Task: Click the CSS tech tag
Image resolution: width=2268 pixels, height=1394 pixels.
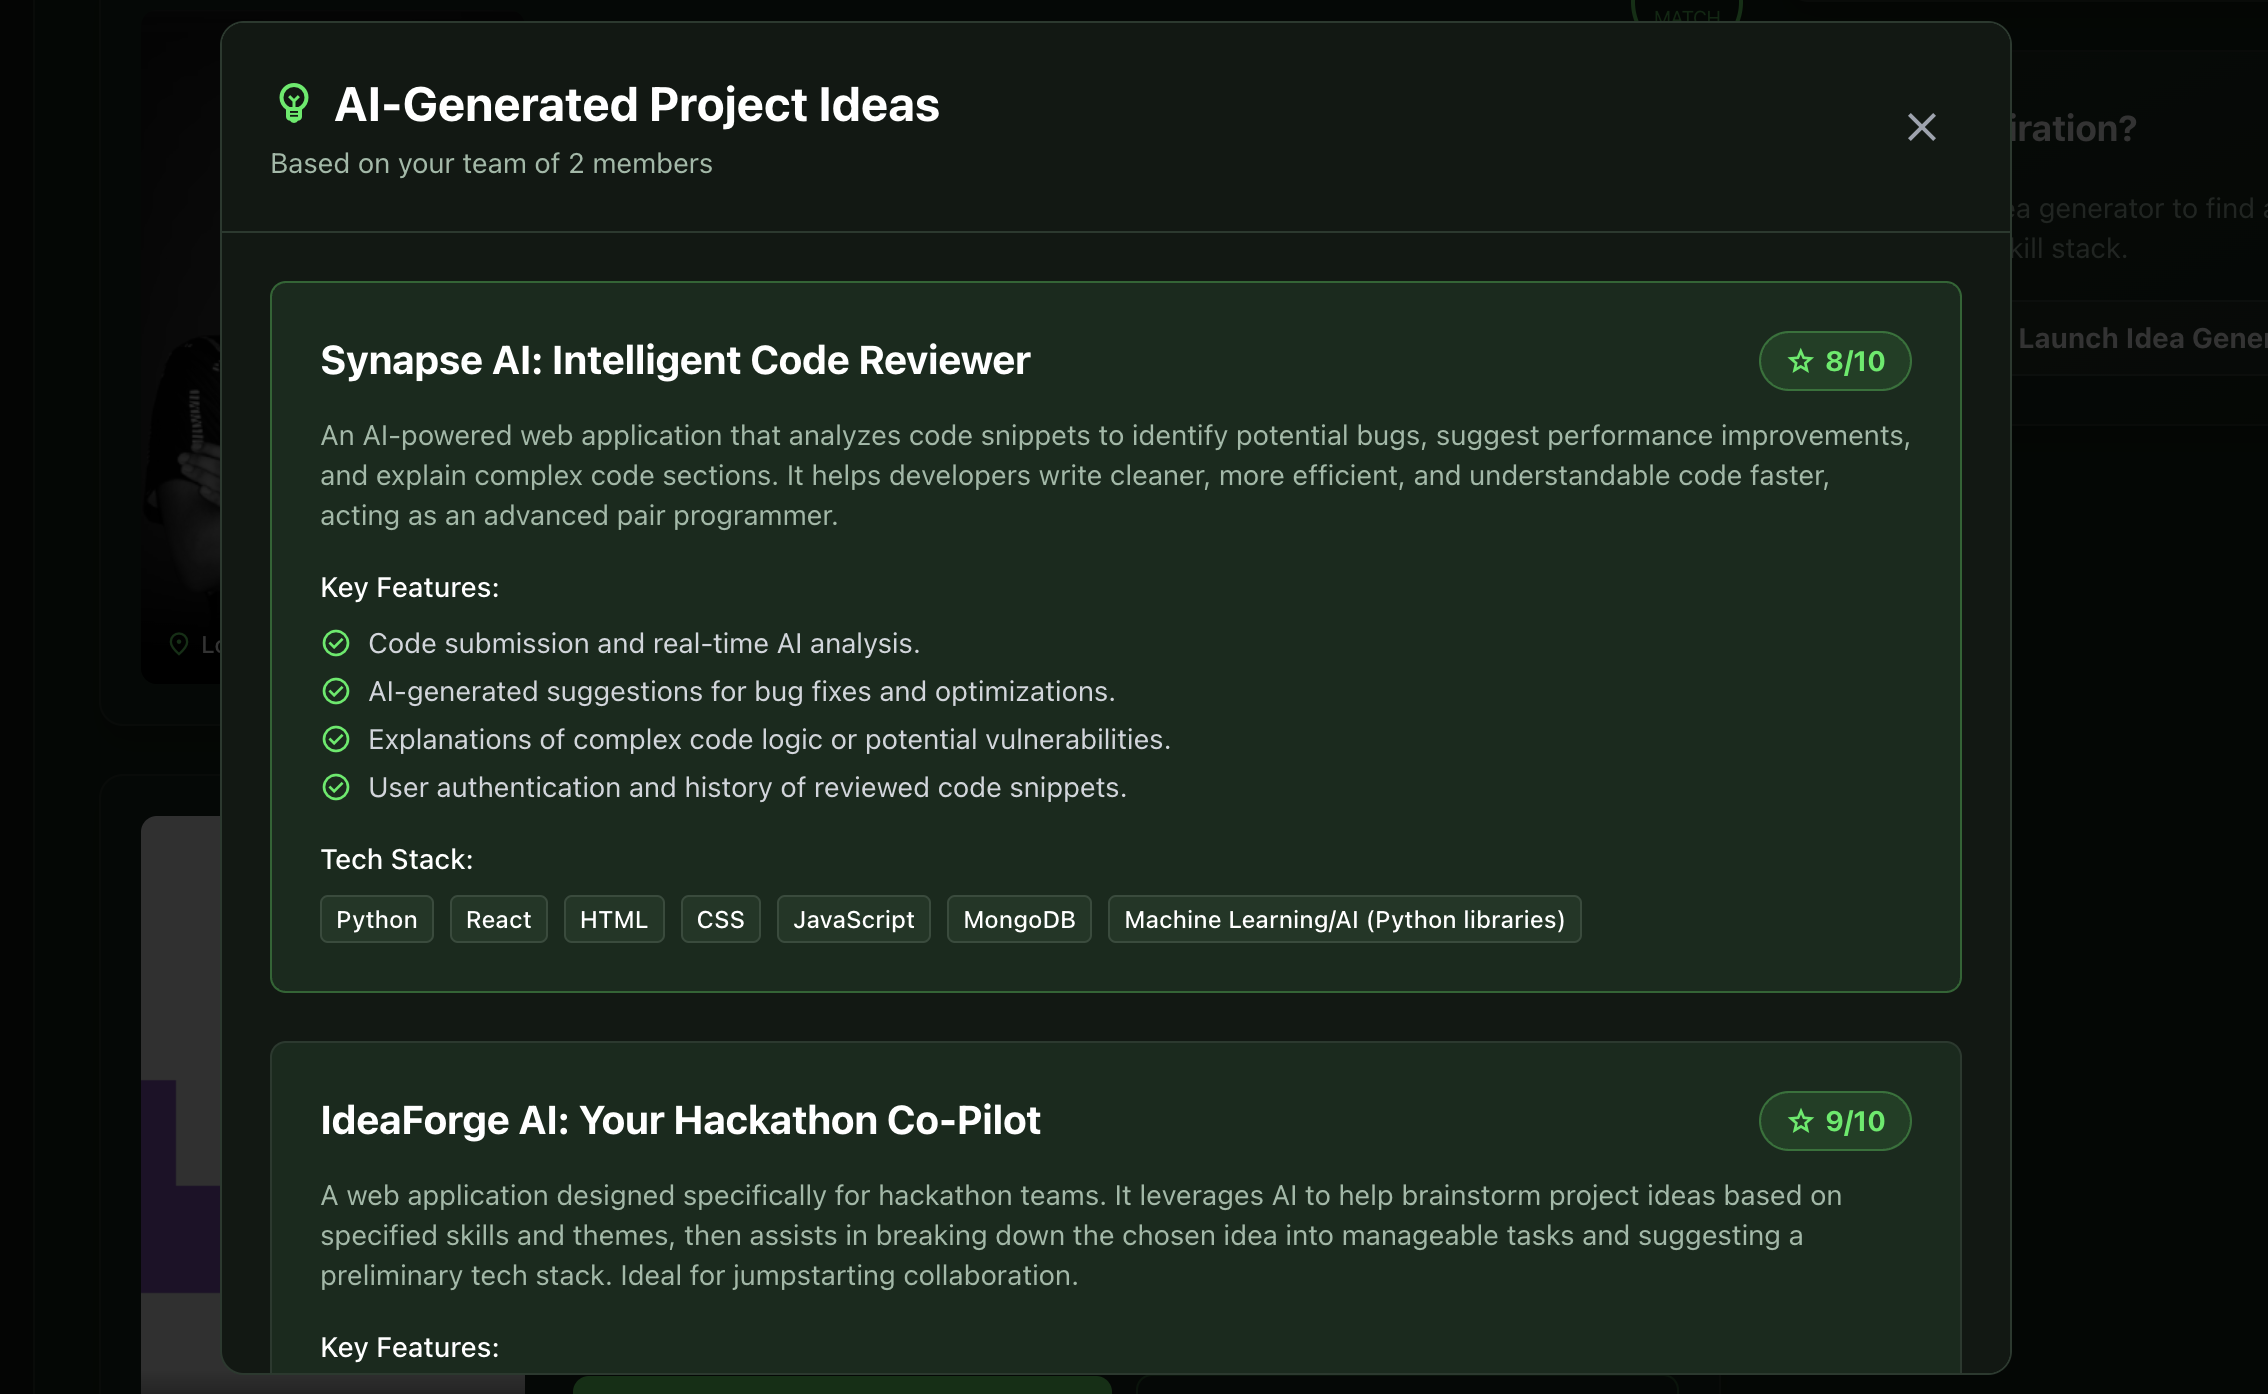Action: (720, 919)
